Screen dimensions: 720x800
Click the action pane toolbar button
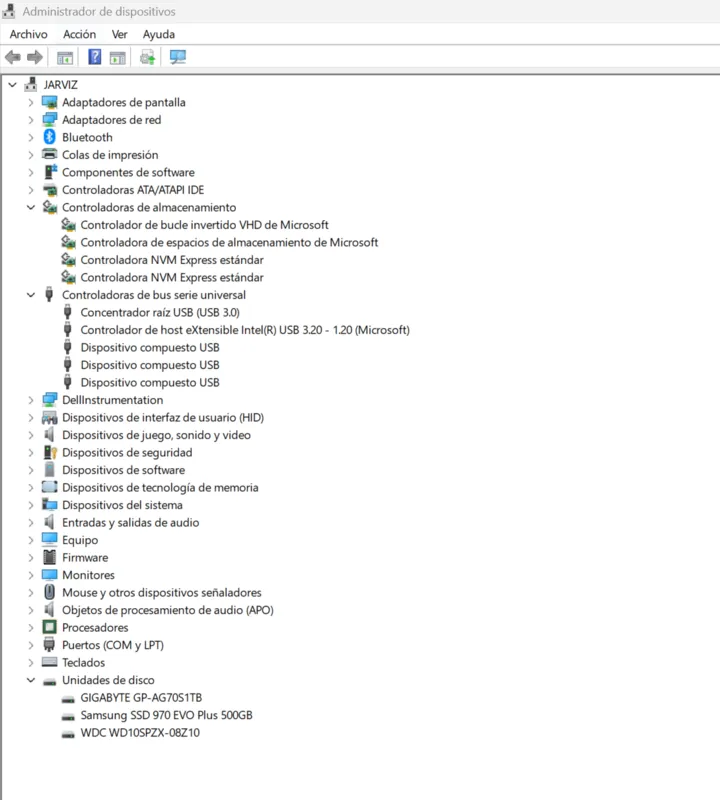tap(117, 58)
